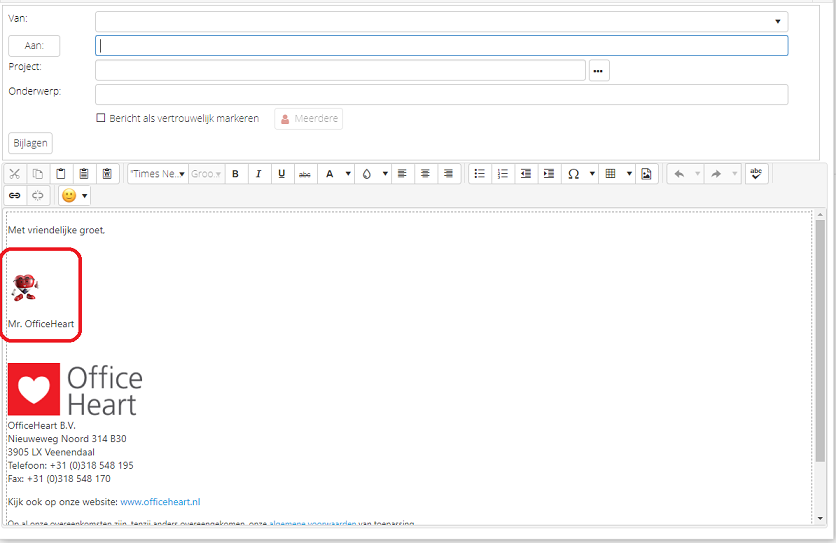Open the spell check tool

(756, 174)
